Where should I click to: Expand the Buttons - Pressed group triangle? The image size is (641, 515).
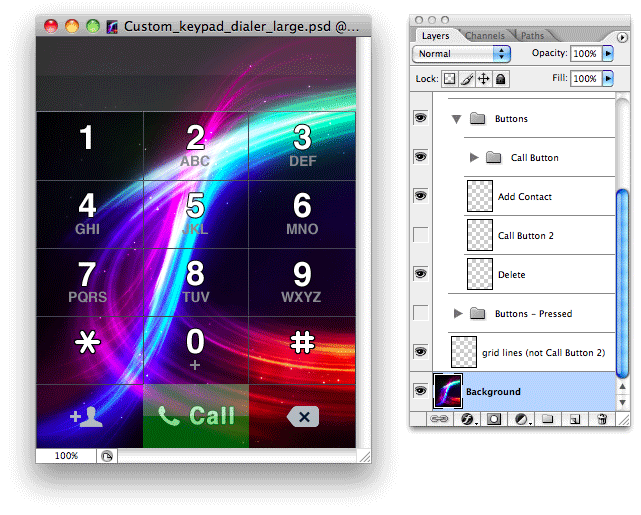458,313
